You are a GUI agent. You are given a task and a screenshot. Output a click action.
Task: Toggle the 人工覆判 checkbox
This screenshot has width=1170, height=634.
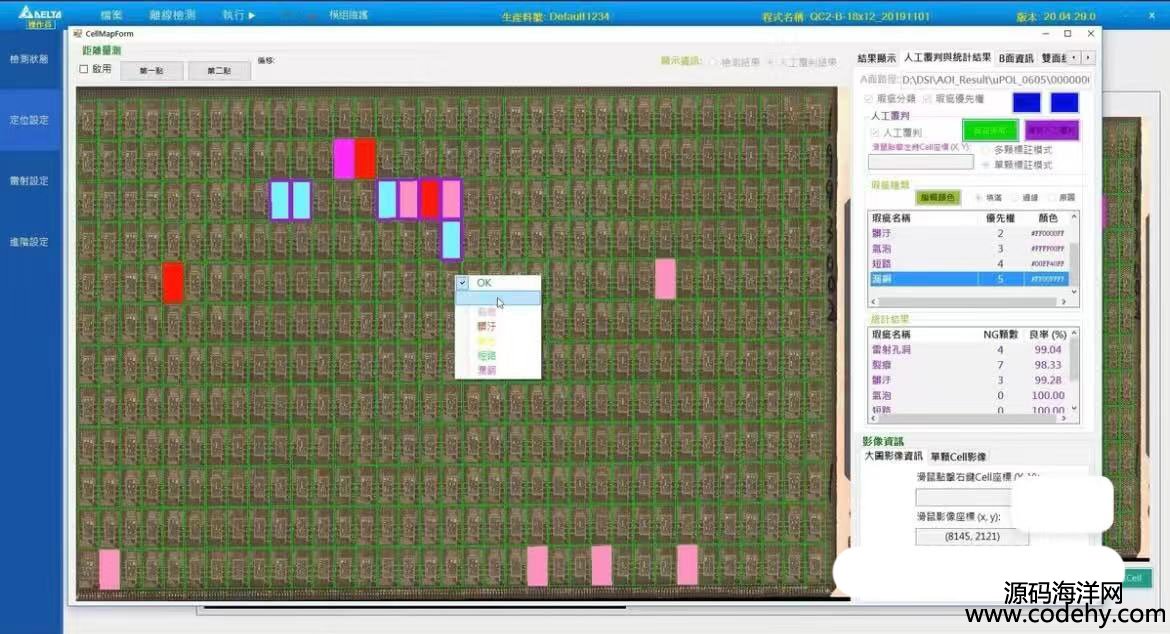[876, 132]
